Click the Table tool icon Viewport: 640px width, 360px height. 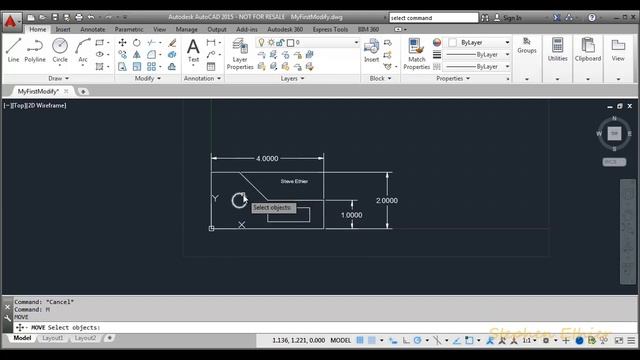pyautogui.click(x=211, y=67)
